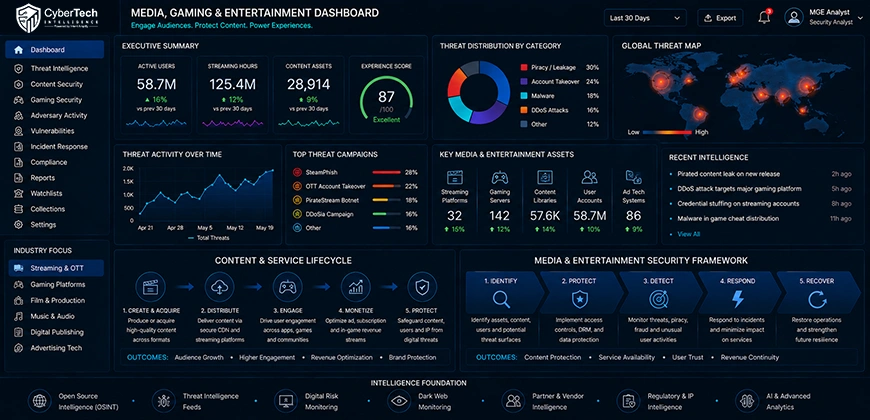Click the Partner & Vendor Intelligence icon
870x420 pixels.
(x=513, y=401)
